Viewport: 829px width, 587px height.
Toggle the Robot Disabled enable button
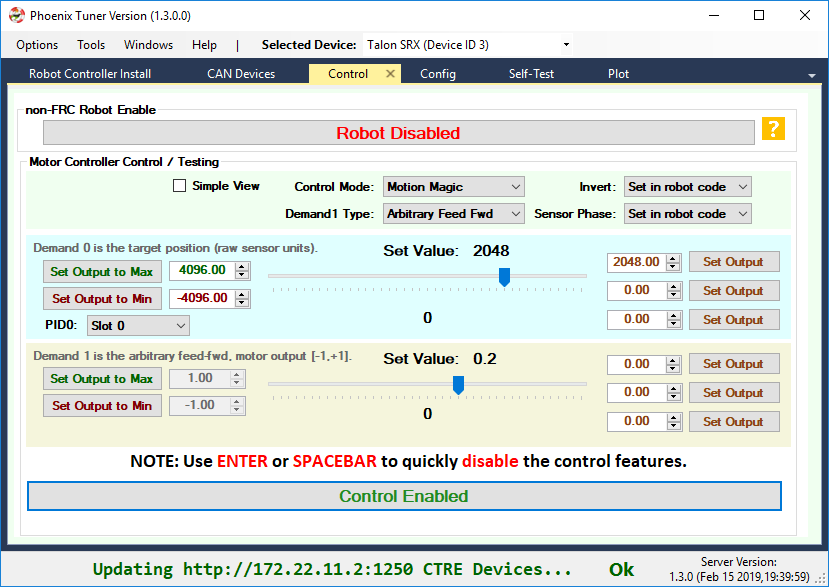pos(399,133)
